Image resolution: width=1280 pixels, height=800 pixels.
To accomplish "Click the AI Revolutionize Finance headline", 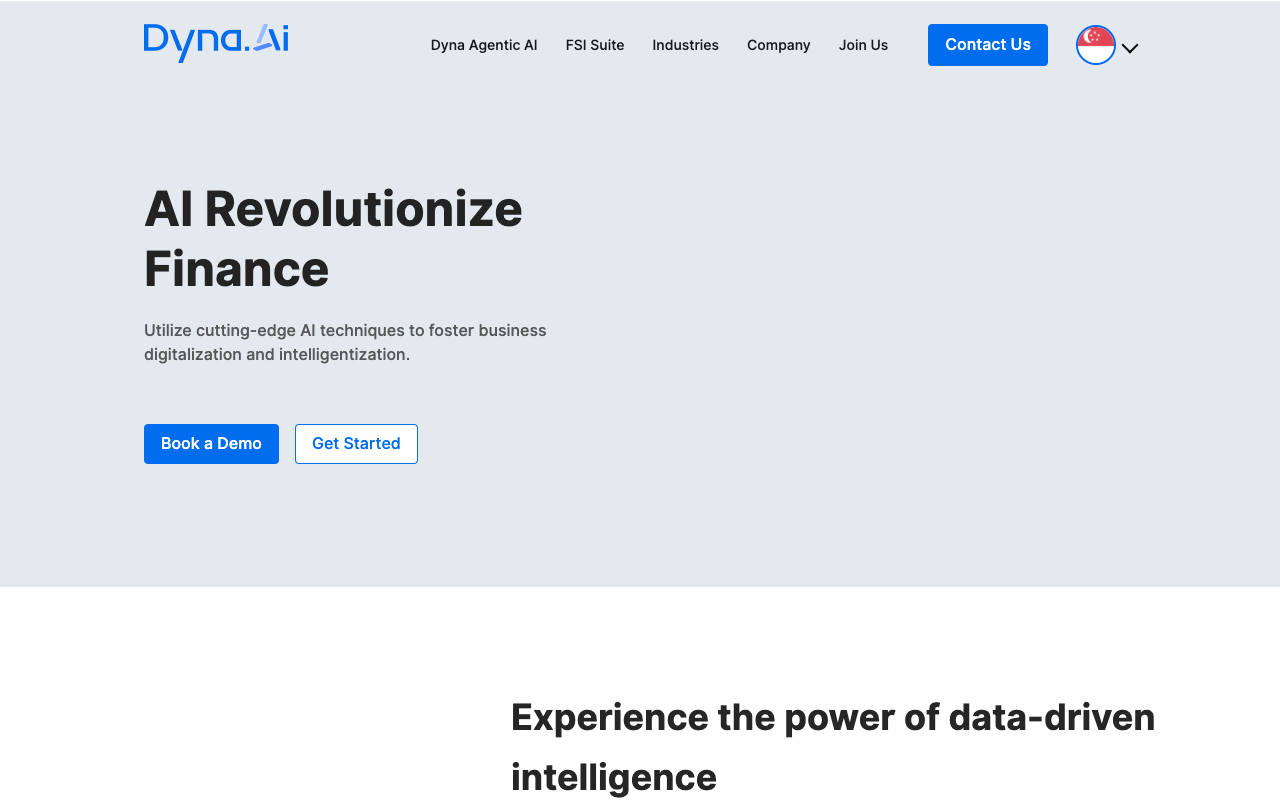I will [333, 239].
